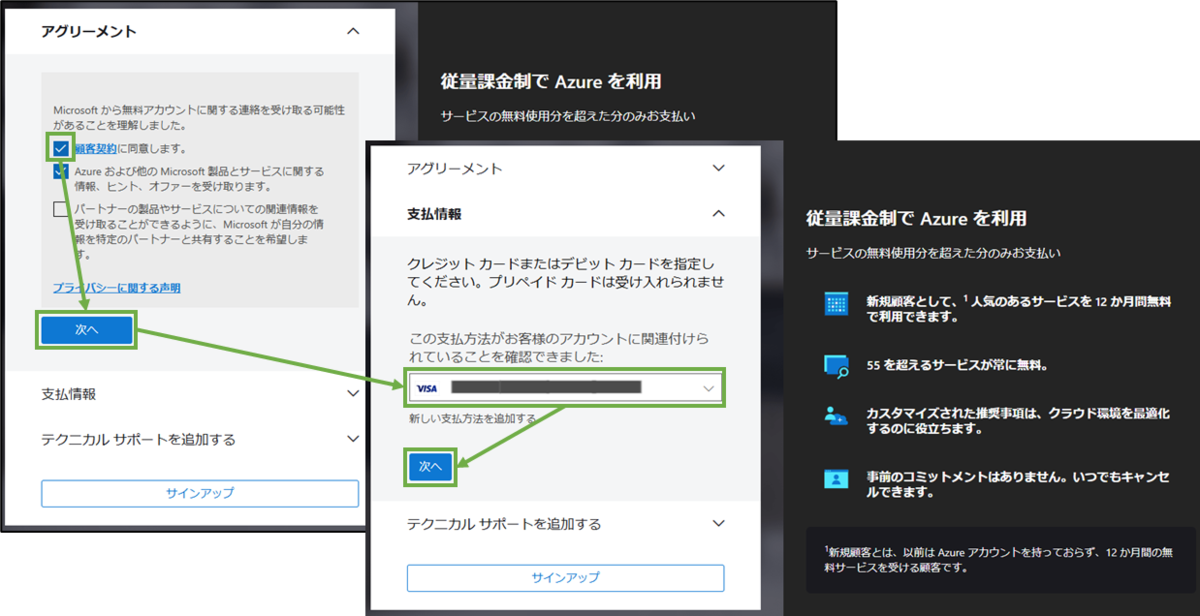Open プライバシーに関する声明 link
Screen dimensions: 1200x616
tap(117, 288)
